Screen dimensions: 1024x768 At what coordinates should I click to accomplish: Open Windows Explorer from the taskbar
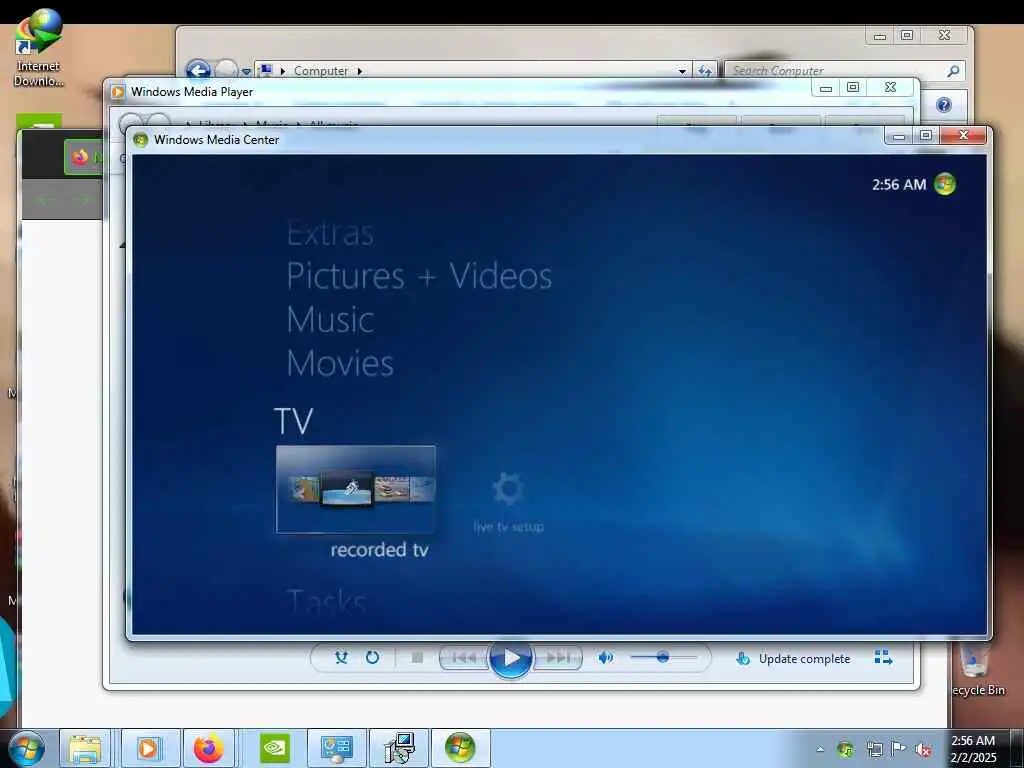pos(86,748)
